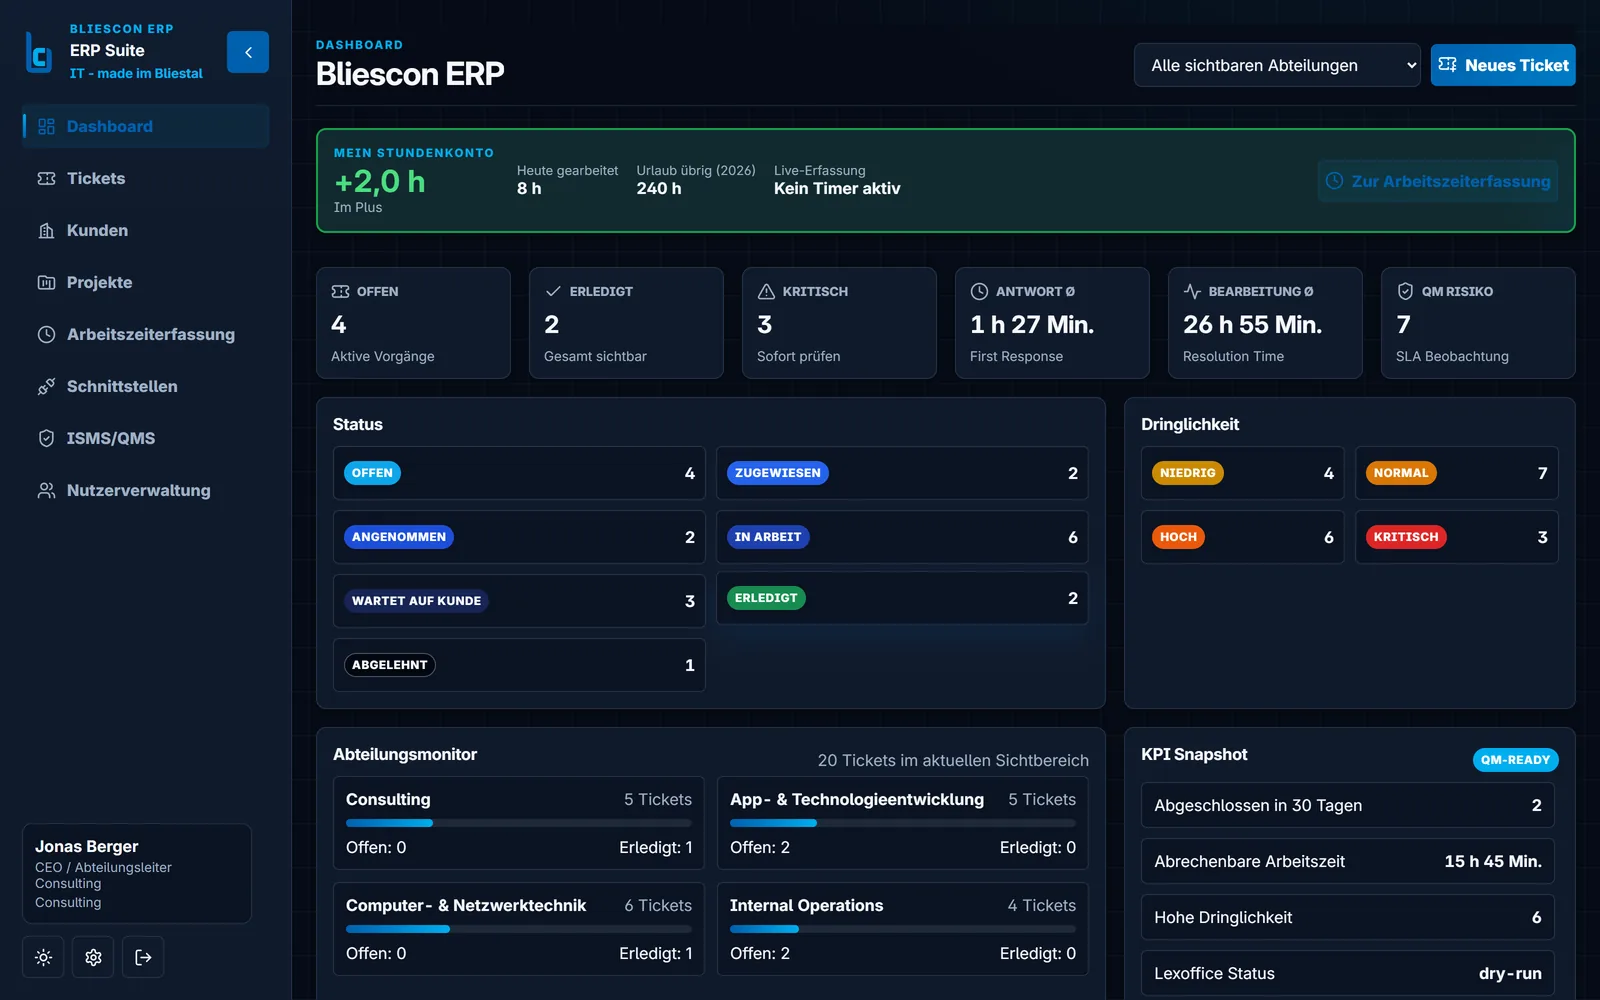Open the Dashboard menu item
Screen dimensions: 1600x1000
click(146, 126)
